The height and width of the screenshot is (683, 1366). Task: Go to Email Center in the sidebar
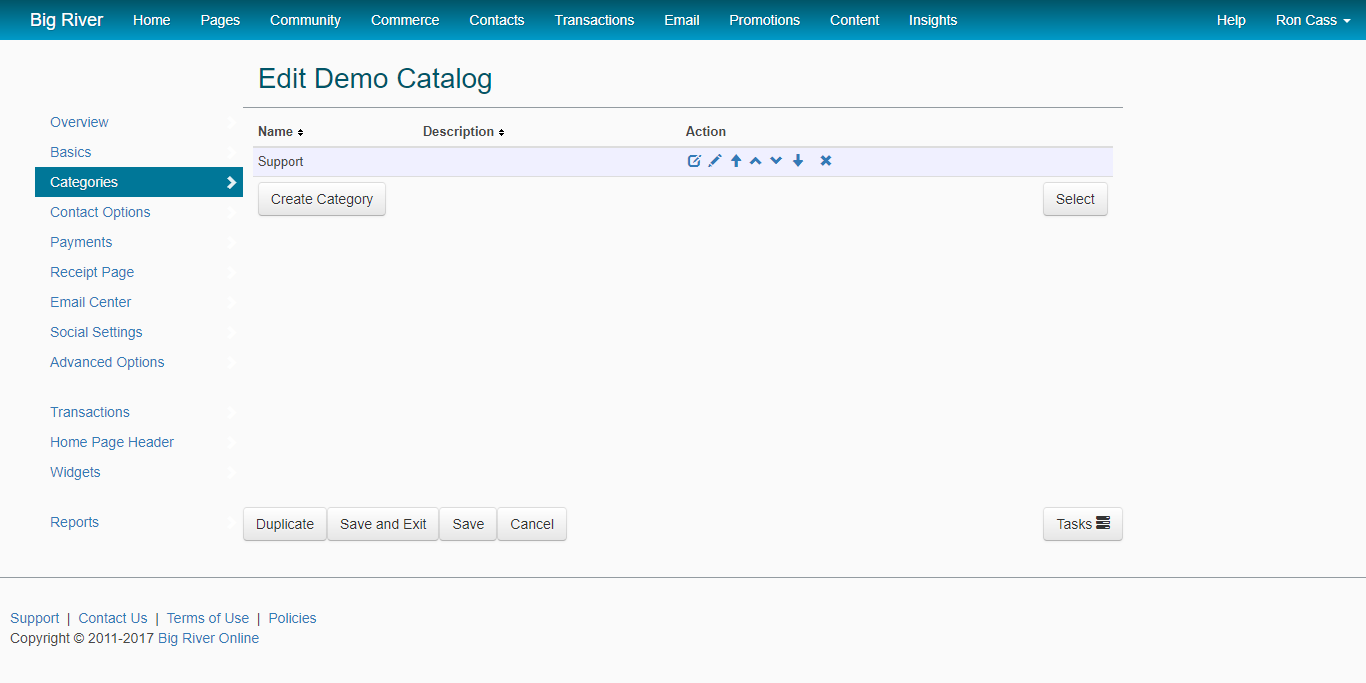tap(139, 302)
